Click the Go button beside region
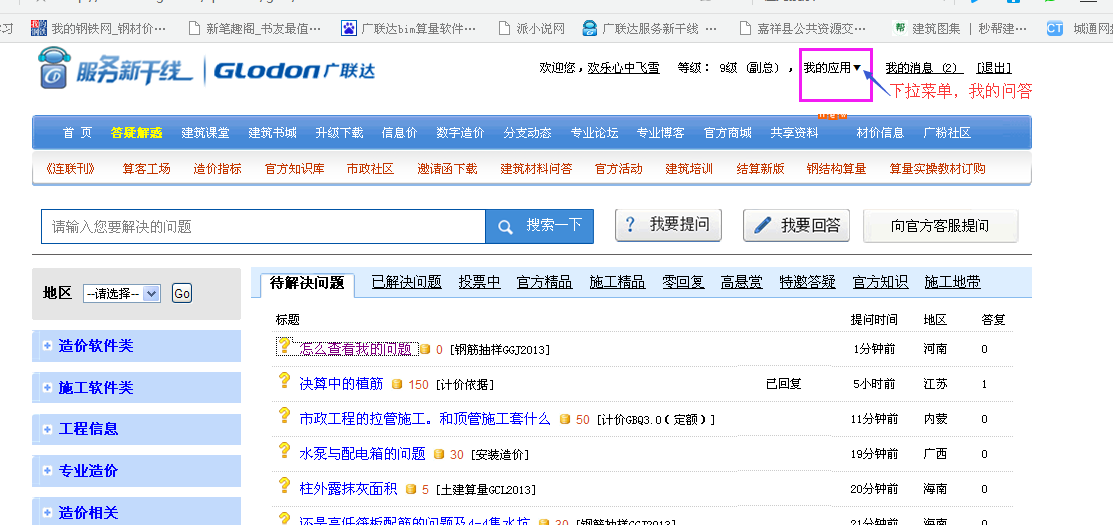The width and height of the screenshot is (1113, 525). pyautogui.click(x=182, y=293)
